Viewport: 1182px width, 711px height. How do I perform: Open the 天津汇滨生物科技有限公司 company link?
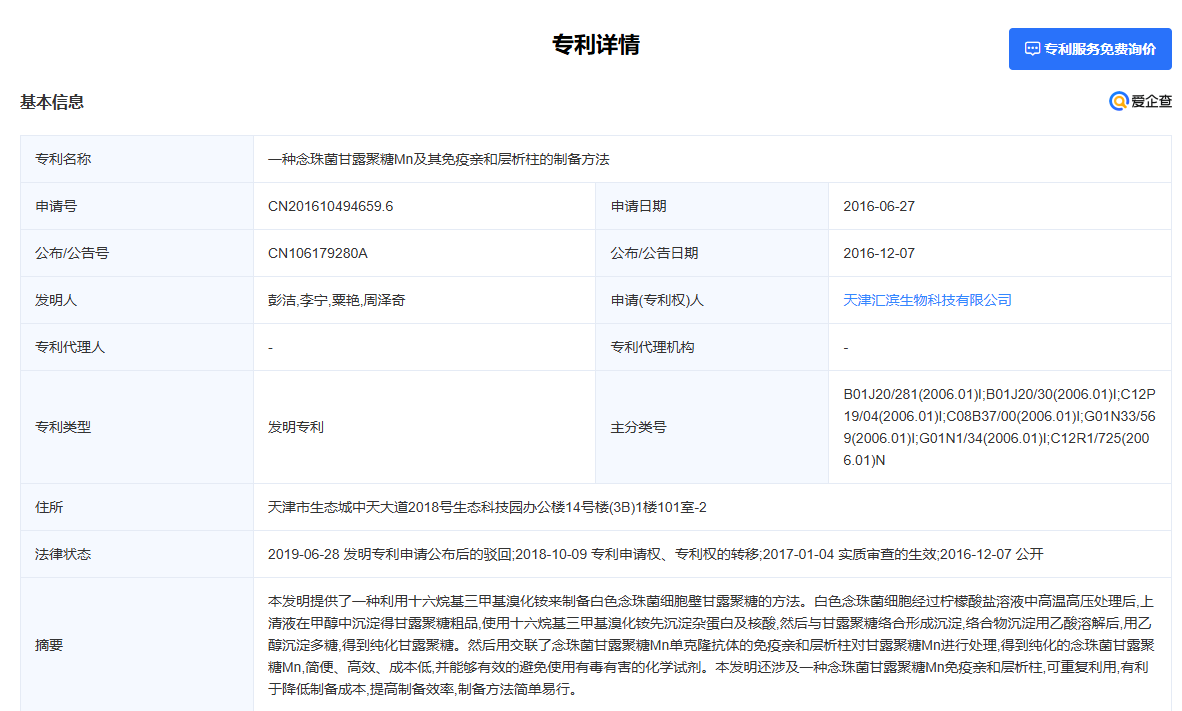point(927,300)
